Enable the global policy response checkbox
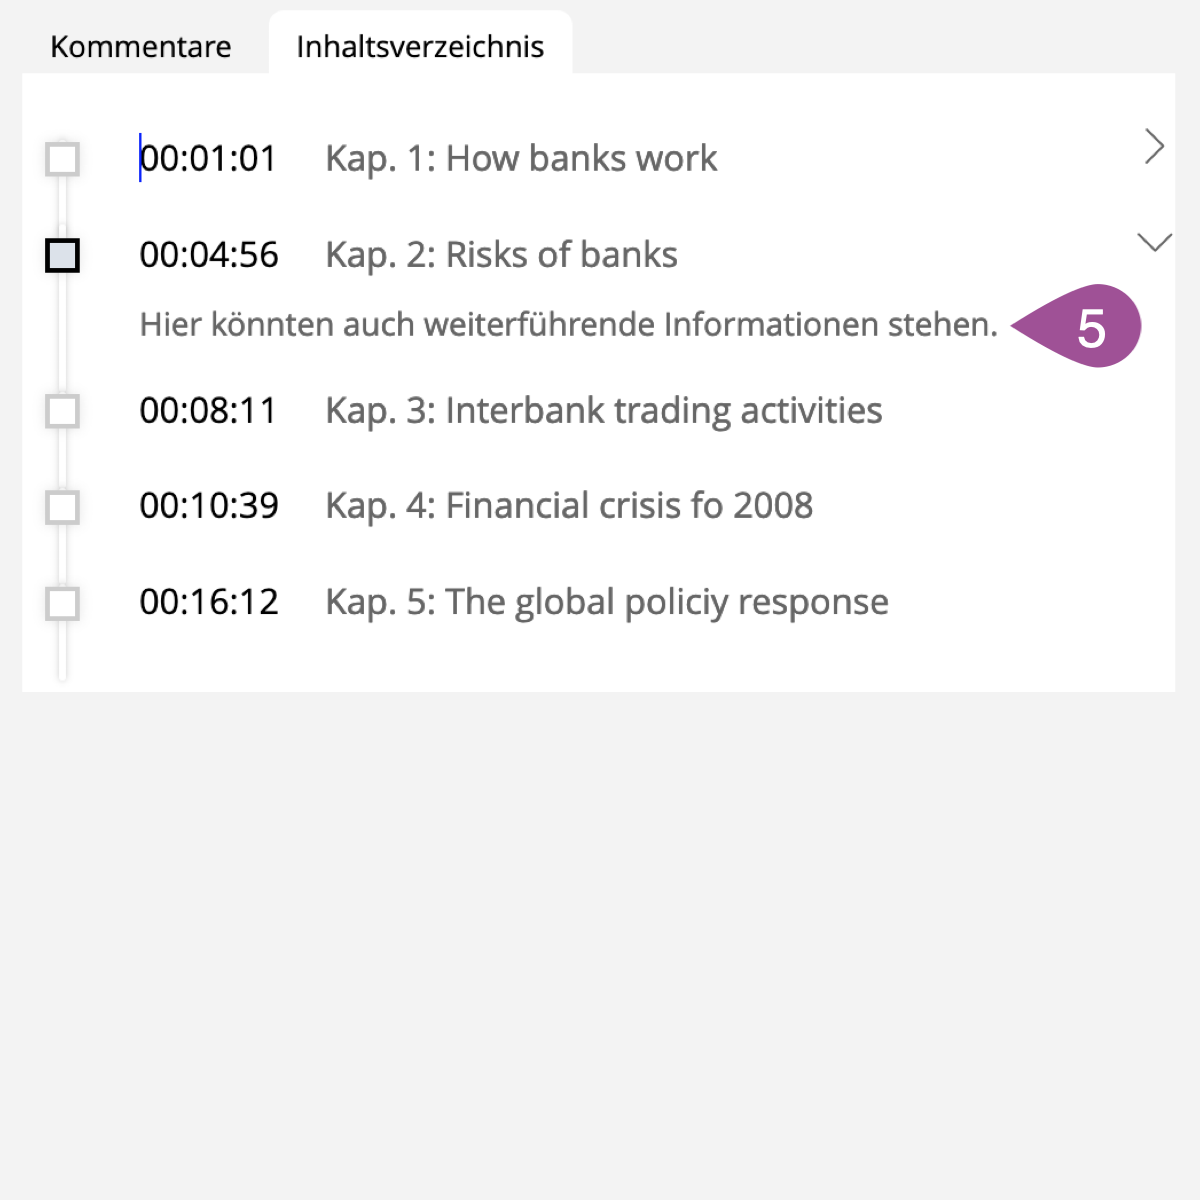Viewport: 1200px width, 1200px height. [x=63, y=603]
